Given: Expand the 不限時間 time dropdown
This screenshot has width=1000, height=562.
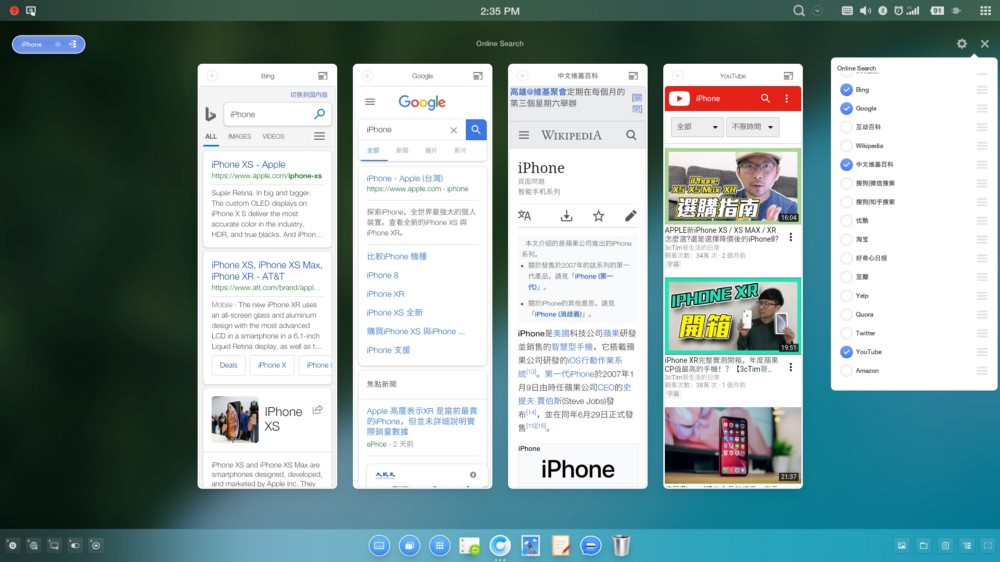Looking at the screenshot, I should tap(752, 127).
